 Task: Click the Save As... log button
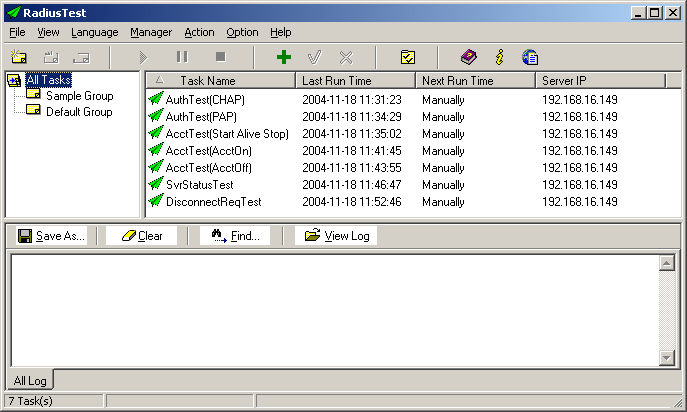click(52, 236)
